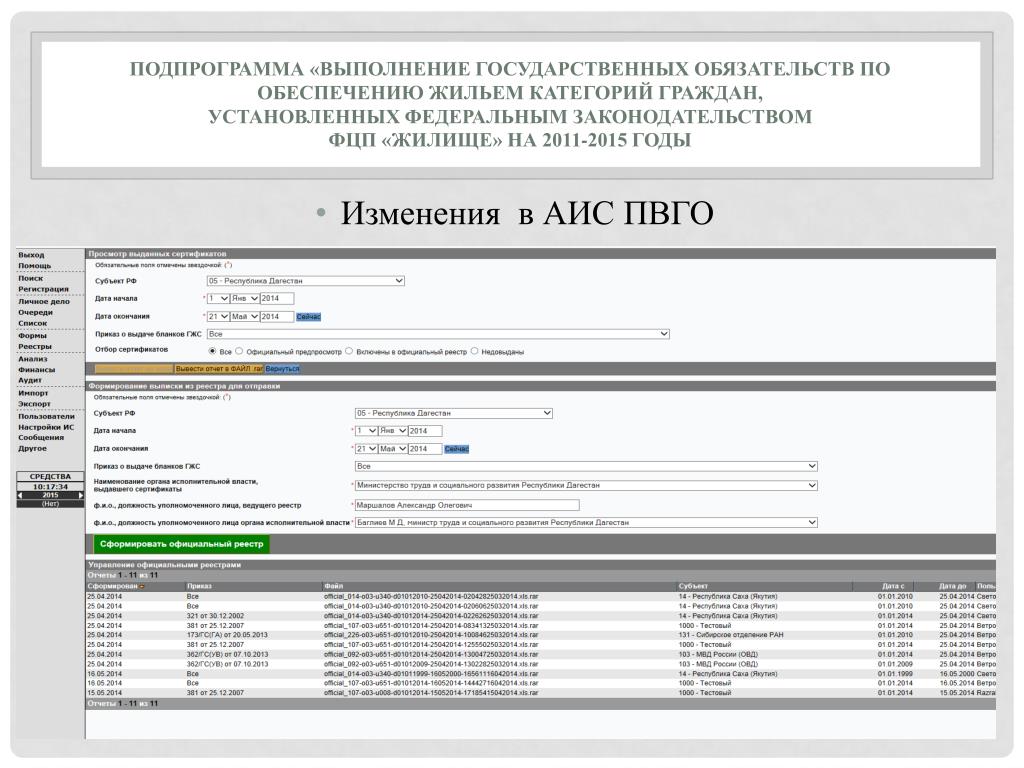
Task: Select Официальный предпросмотр radio option
Action: click(239, 351)
